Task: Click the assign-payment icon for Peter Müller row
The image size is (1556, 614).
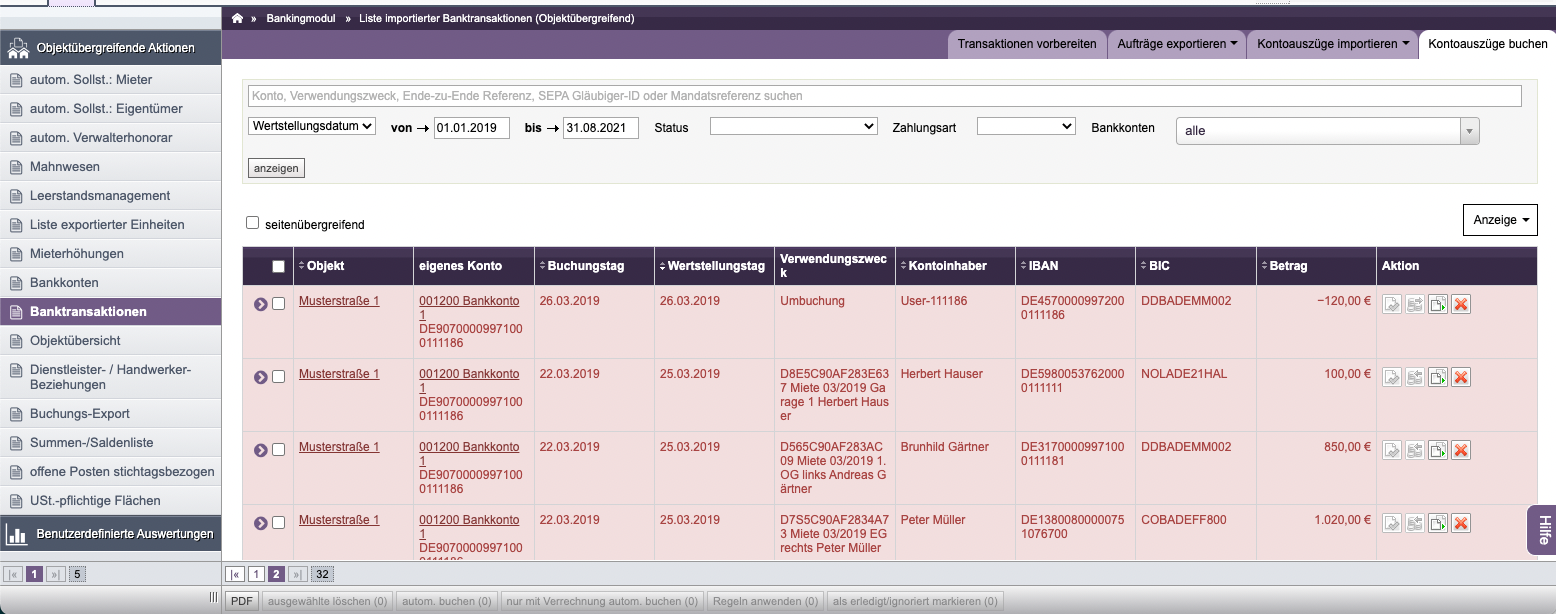Action: click(1415, 523)
